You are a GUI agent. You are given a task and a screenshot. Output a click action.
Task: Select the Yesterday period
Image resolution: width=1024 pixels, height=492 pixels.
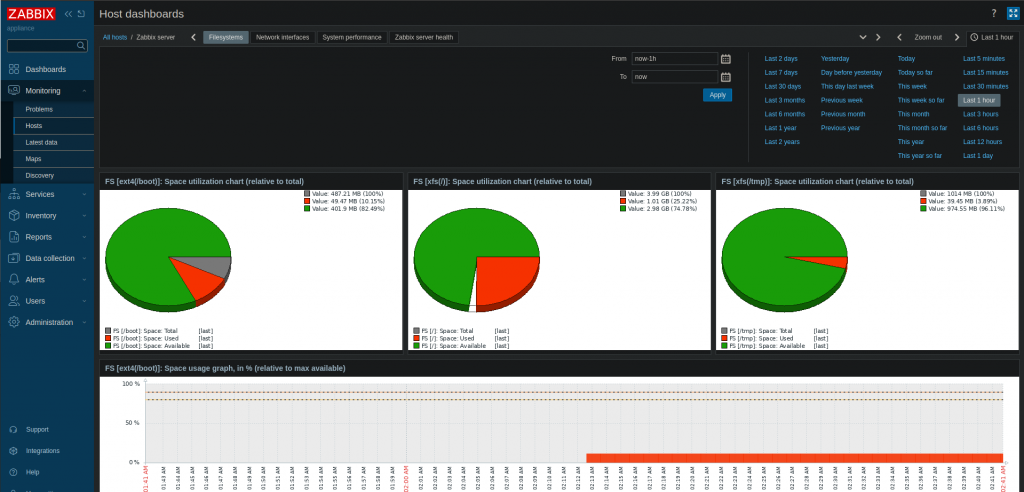pyautogui.click(x=835, y=59)
